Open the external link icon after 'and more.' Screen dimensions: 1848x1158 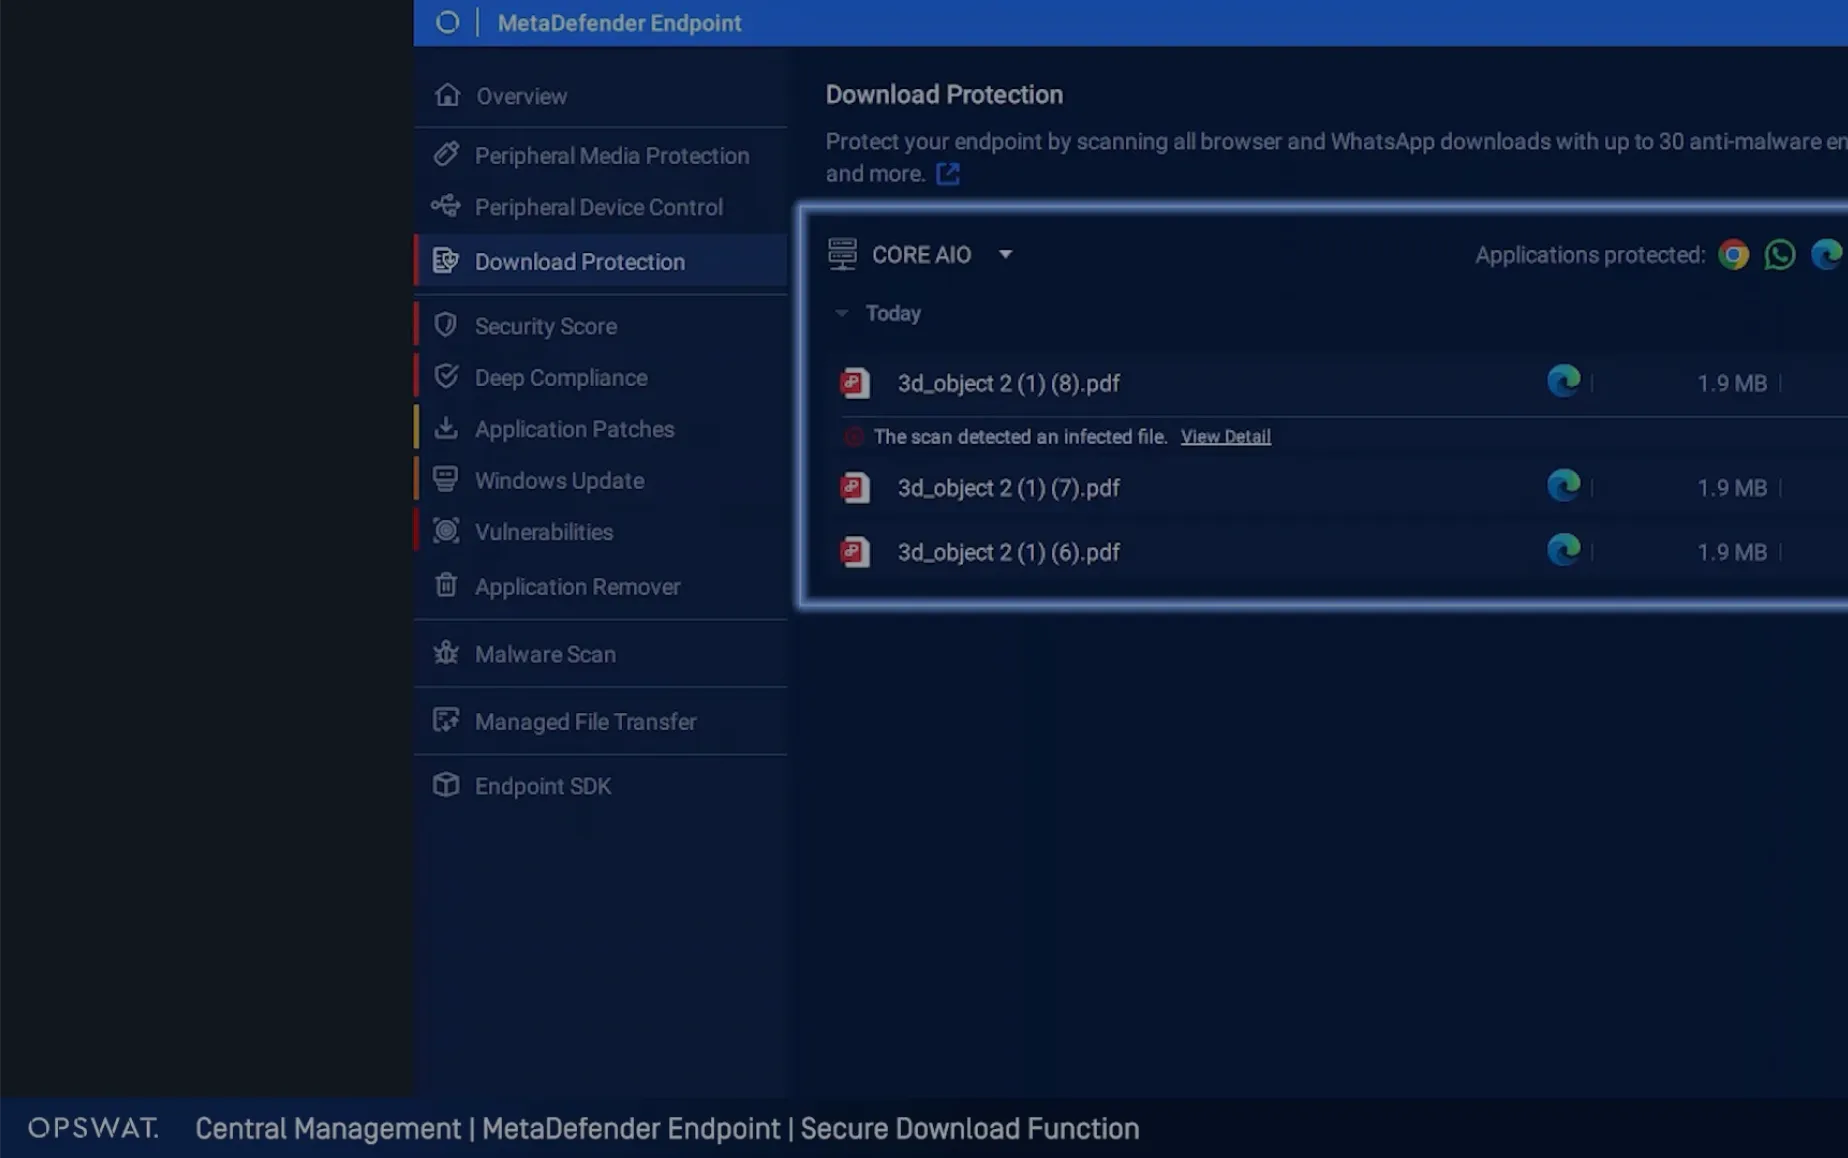(x=948, y=174)
